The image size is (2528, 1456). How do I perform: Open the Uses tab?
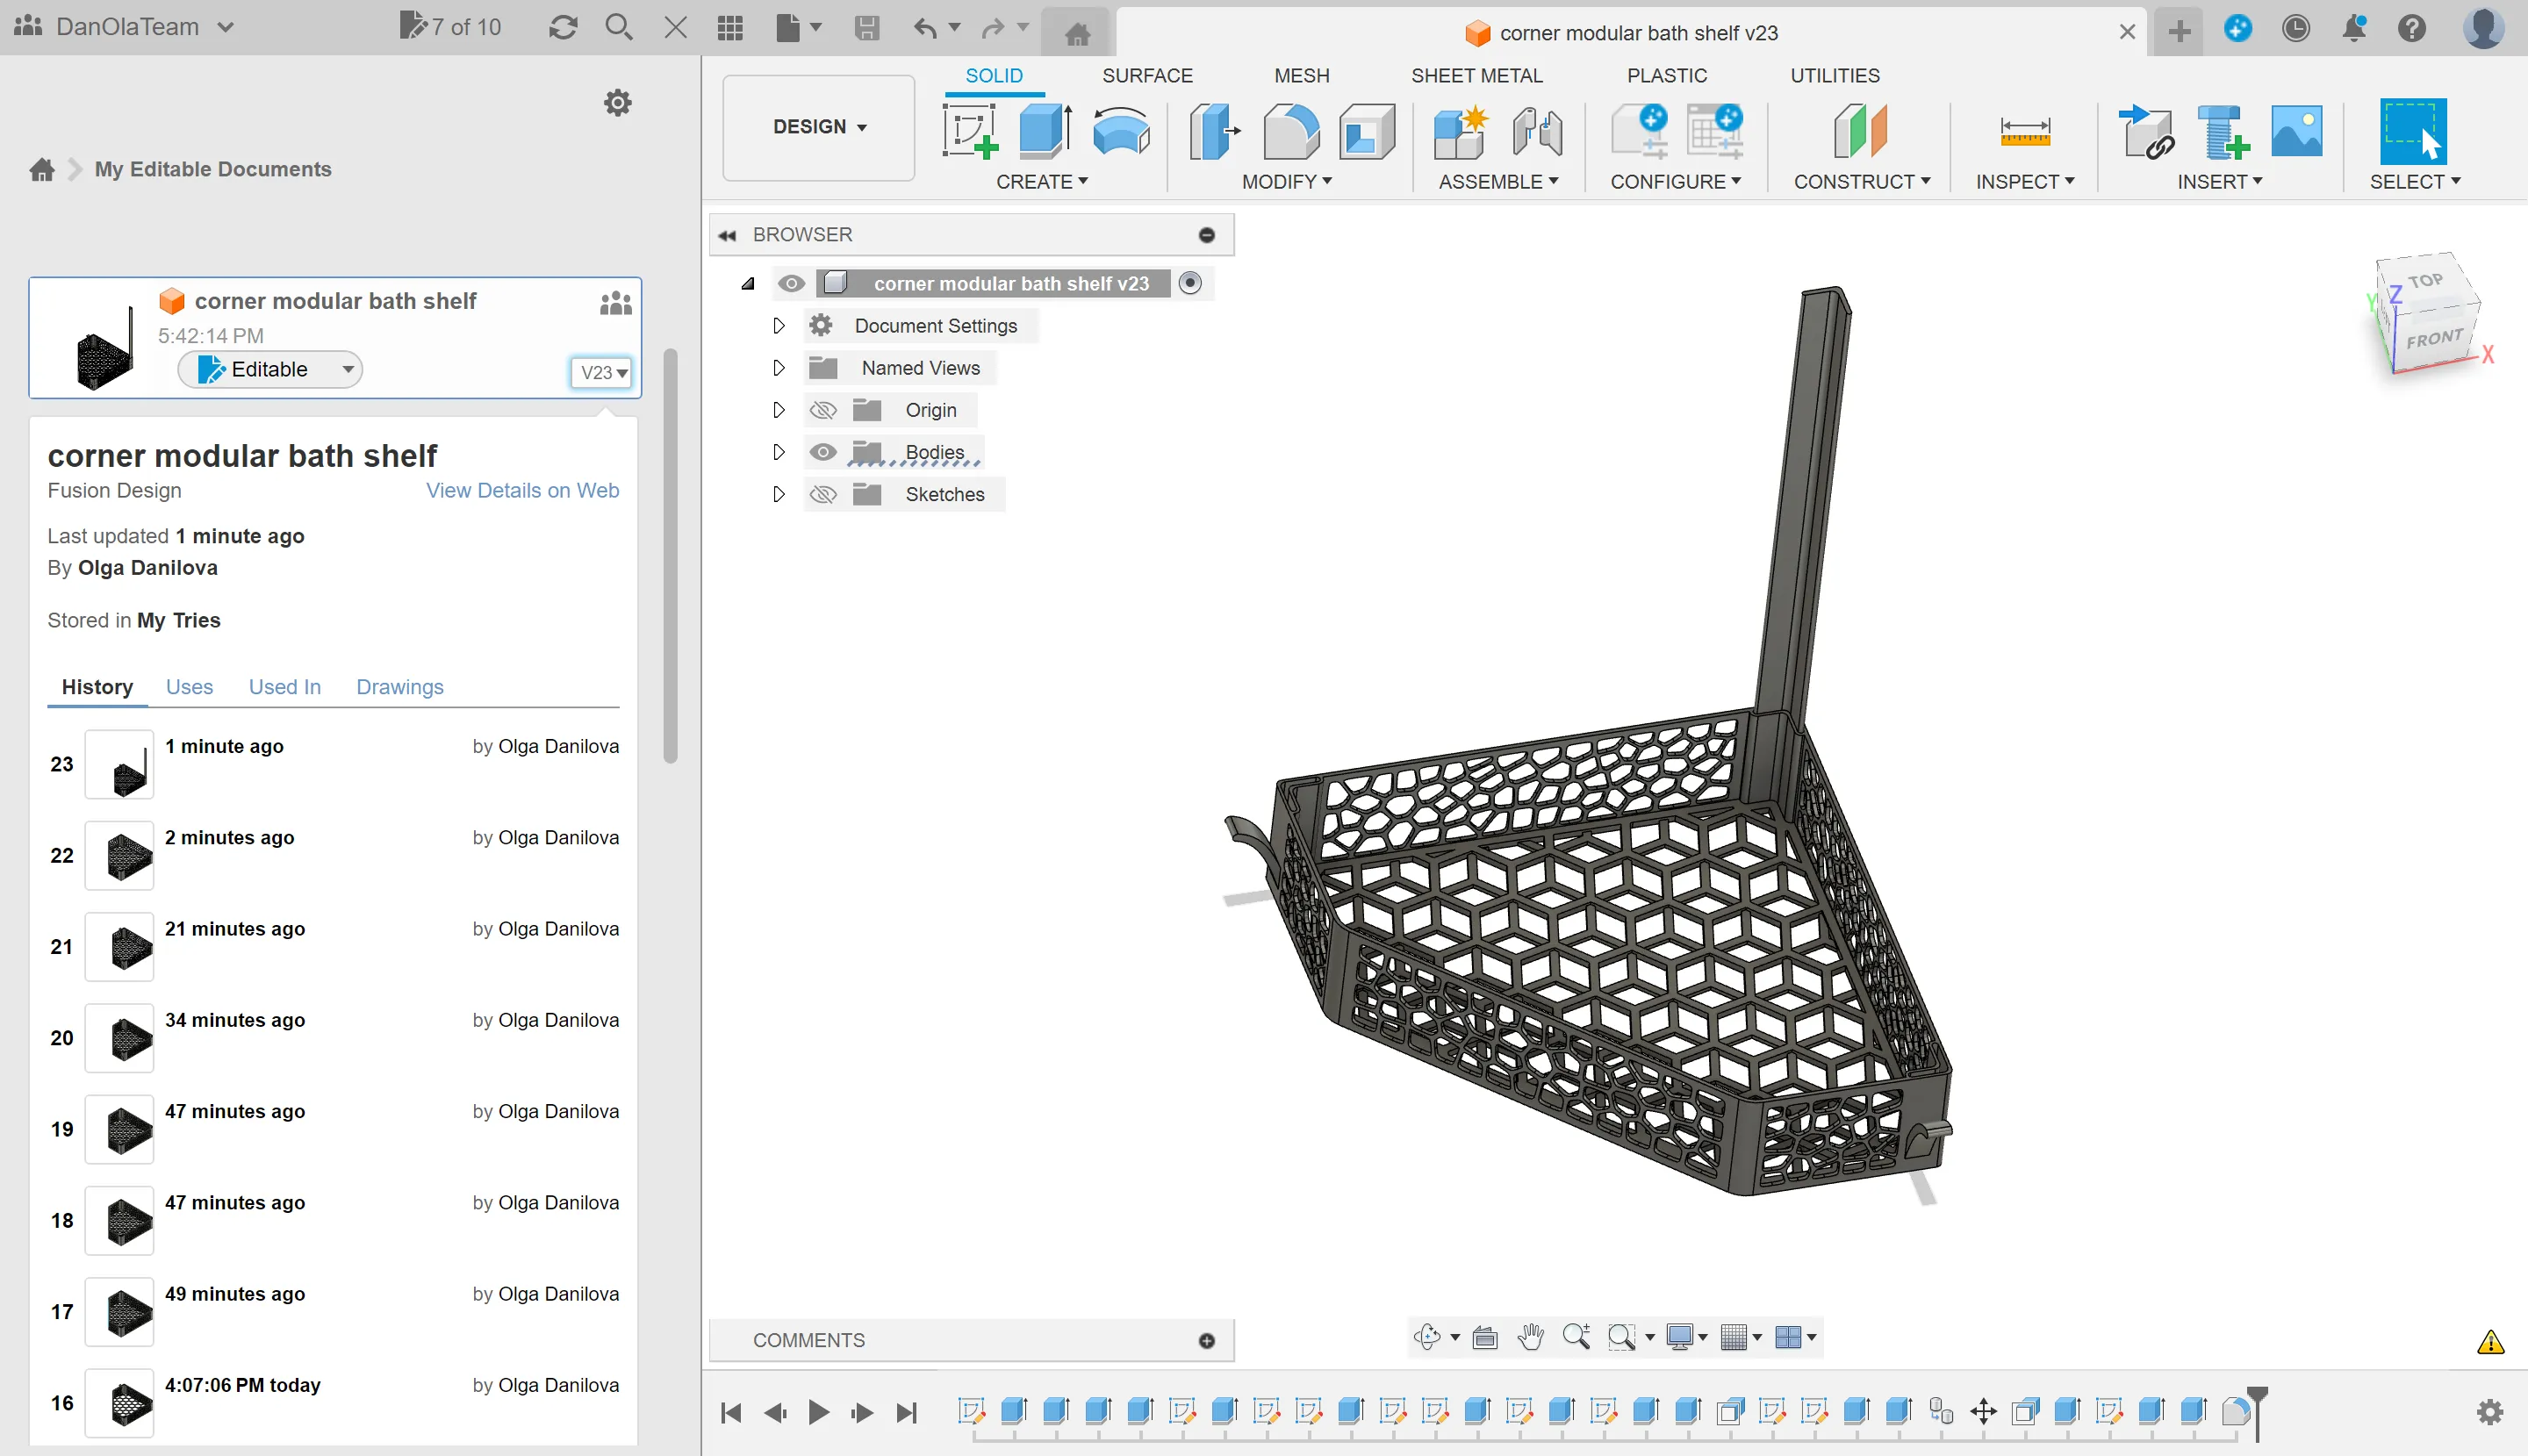[189, 687]
